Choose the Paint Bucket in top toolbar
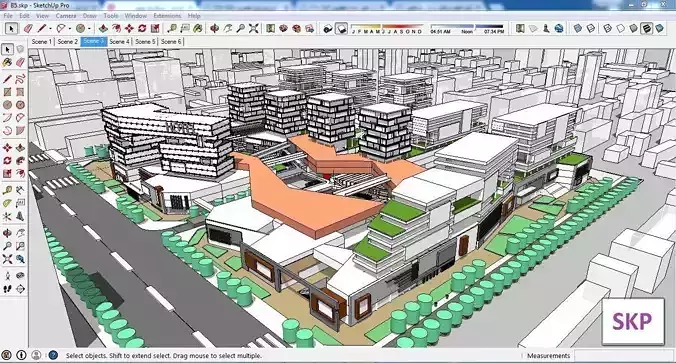Image resolution: width=676 pixels, height=363 pixels. [x=198, y=28]
